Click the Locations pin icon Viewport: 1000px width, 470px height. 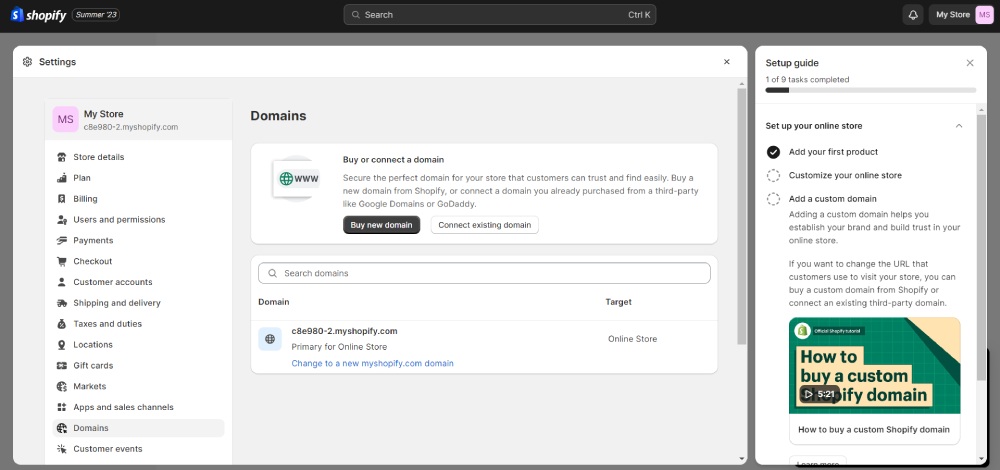(62, 344)
